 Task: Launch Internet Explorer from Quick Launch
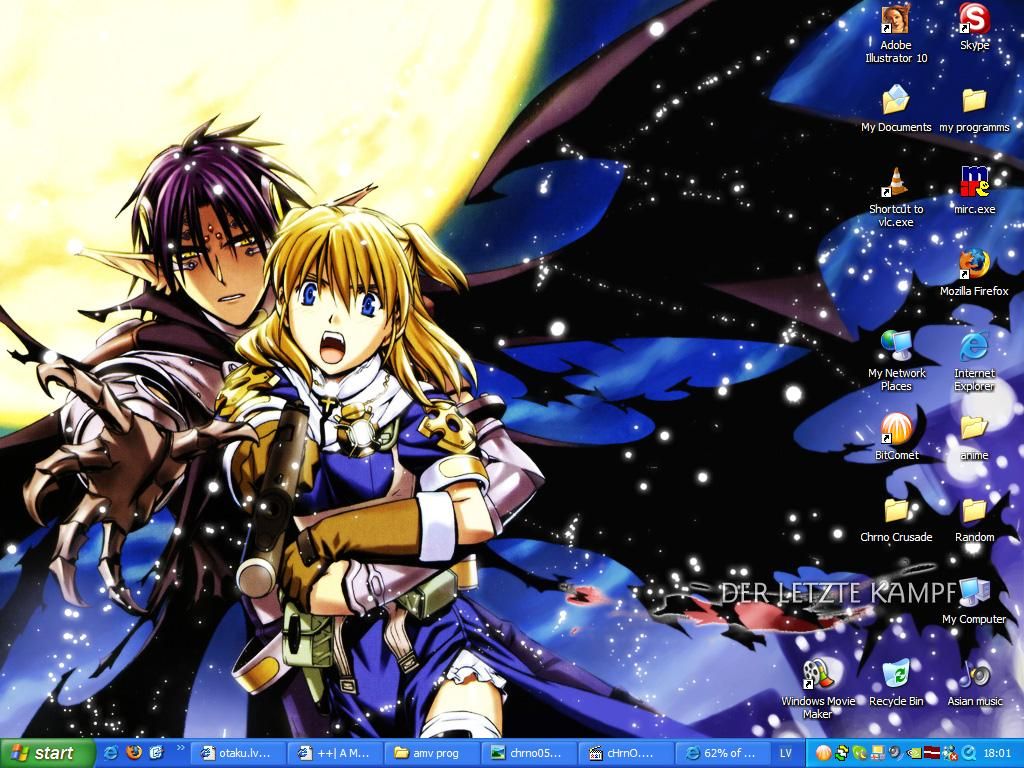click(111, 753)
